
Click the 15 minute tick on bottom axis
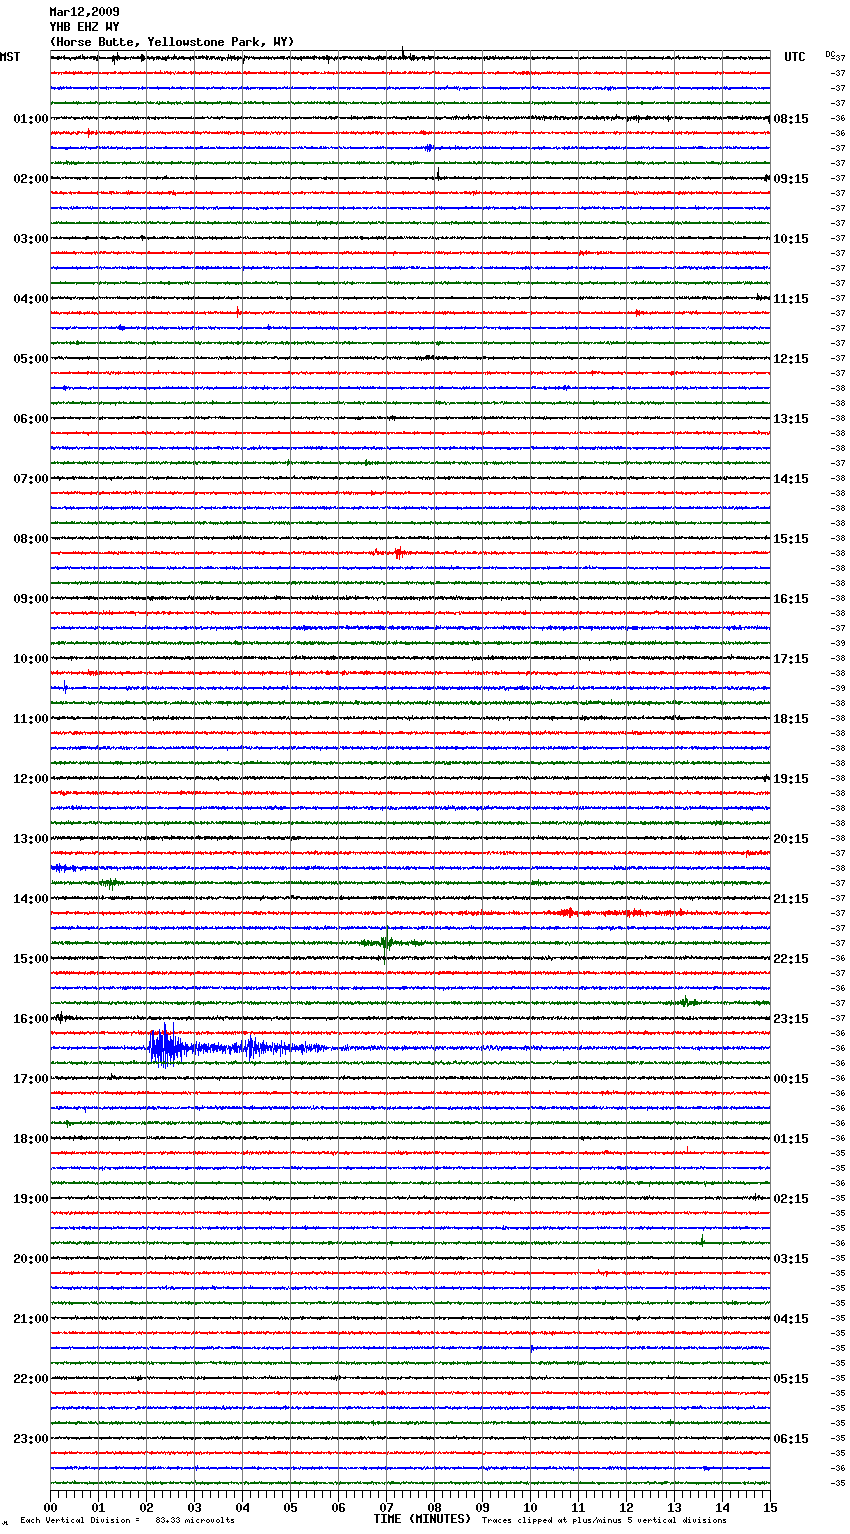[x=770, y=1507]
